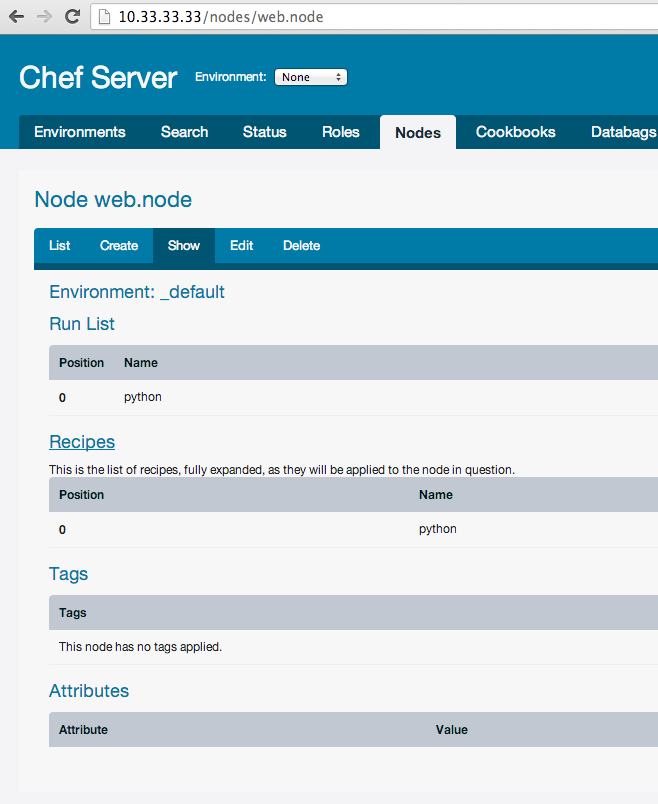Click Delete in node sub-navigation
This screenshot has height=804, width=658.
click(x=302, y=246)
